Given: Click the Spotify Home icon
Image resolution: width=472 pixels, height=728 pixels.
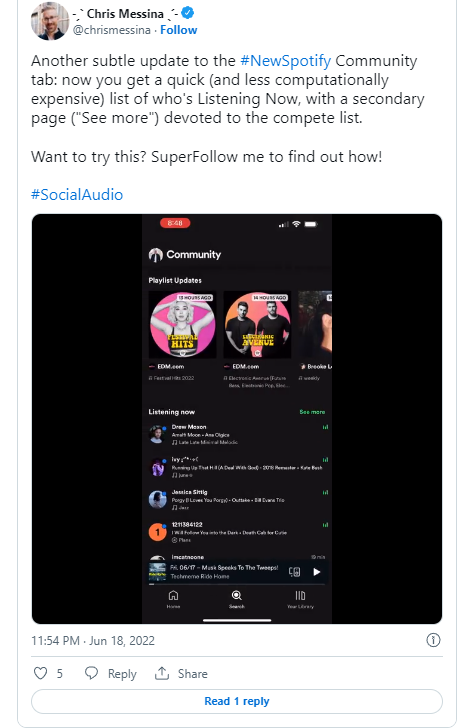Looking at the screenshot, I should [173, 596].
